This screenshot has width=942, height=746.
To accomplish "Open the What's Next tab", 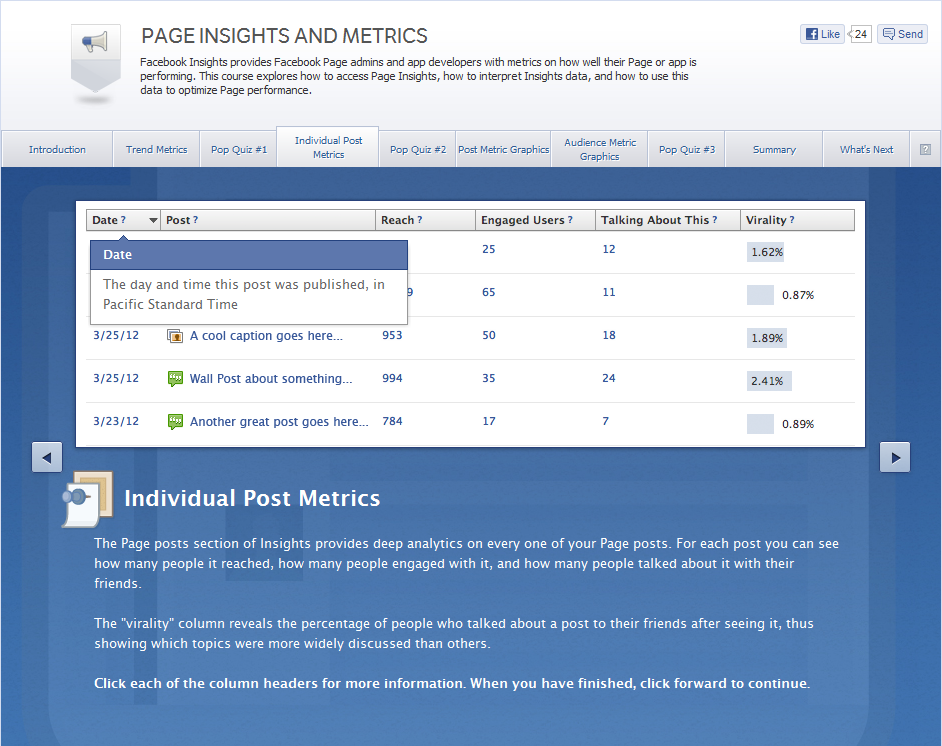I will click(866, 150).
